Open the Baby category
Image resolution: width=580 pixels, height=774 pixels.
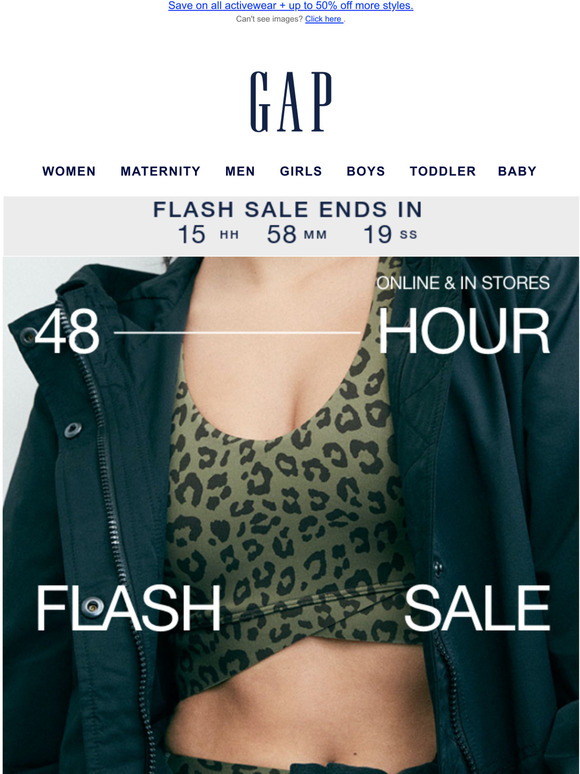coord(517,171)
